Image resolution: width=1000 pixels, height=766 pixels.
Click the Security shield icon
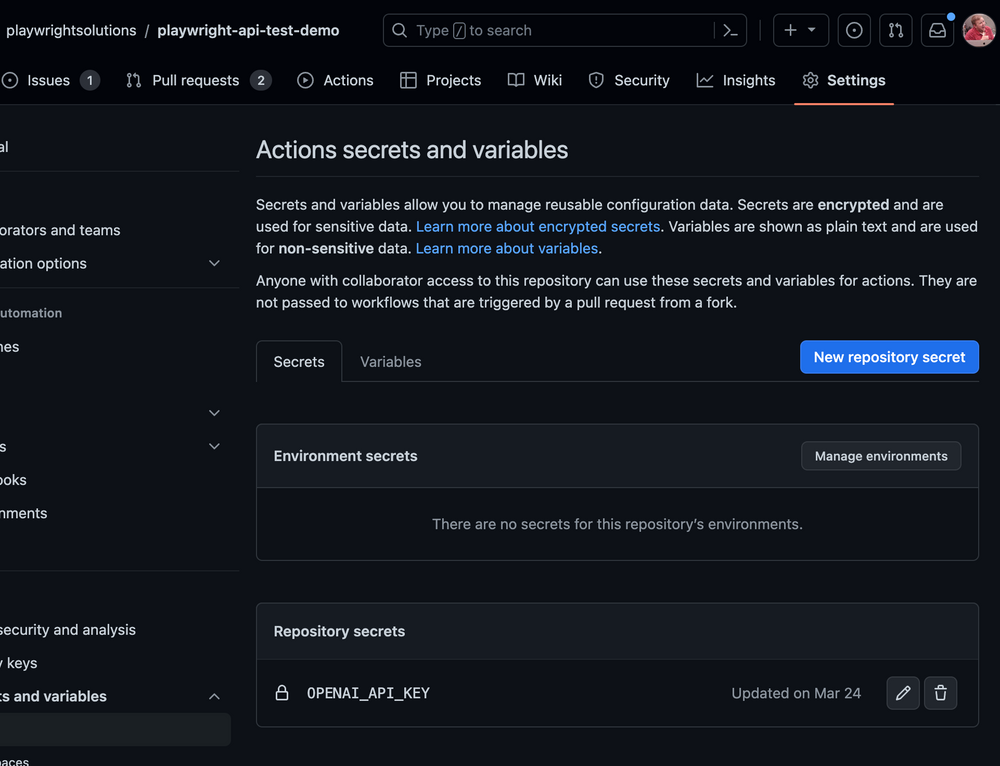point(594,80)
